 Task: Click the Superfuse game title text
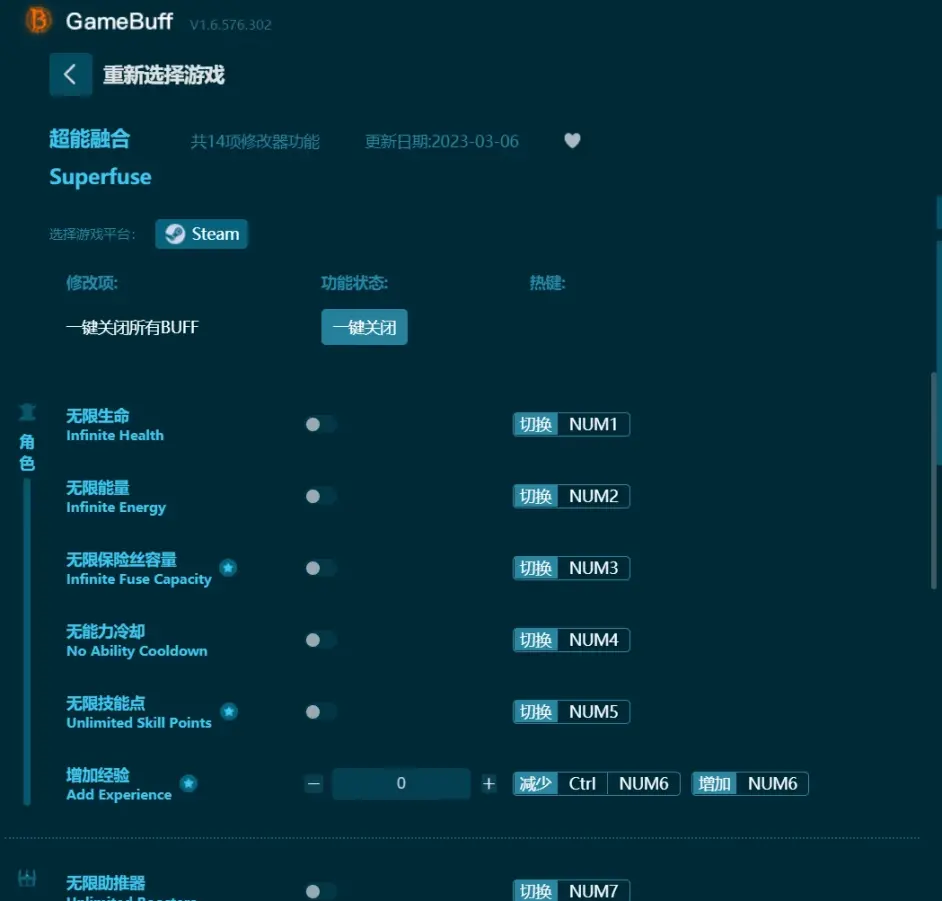click(100, 177)
